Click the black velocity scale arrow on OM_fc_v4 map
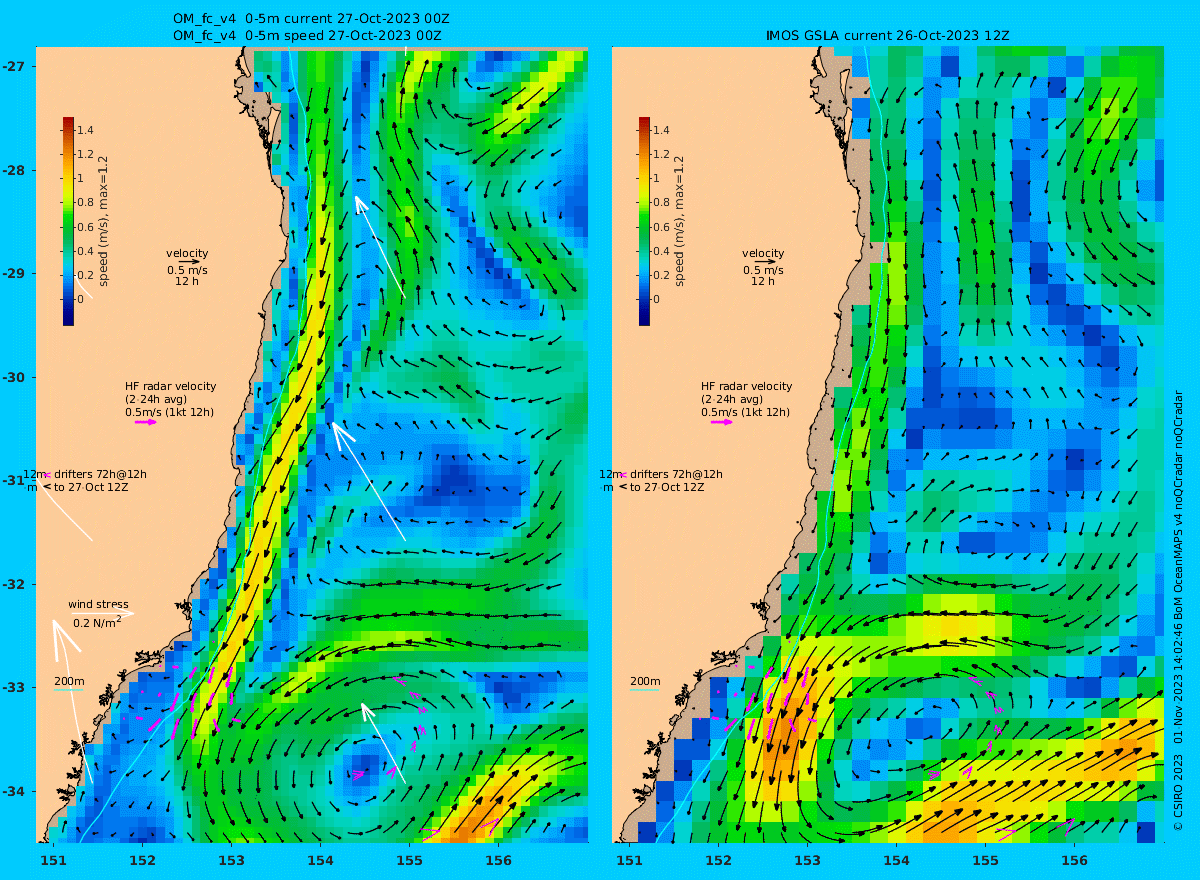This screenshot has height=880, width=1200. pos(187,262)
